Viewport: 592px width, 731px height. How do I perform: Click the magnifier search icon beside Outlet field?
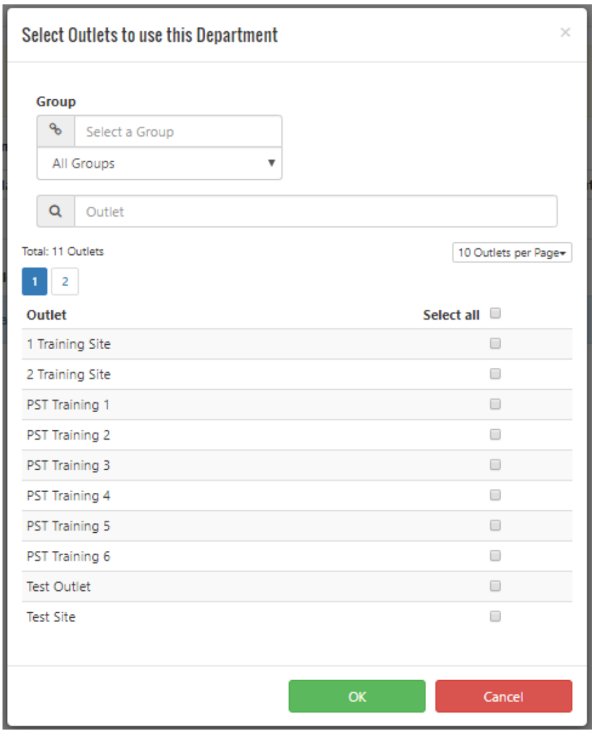tap(55, 211)
